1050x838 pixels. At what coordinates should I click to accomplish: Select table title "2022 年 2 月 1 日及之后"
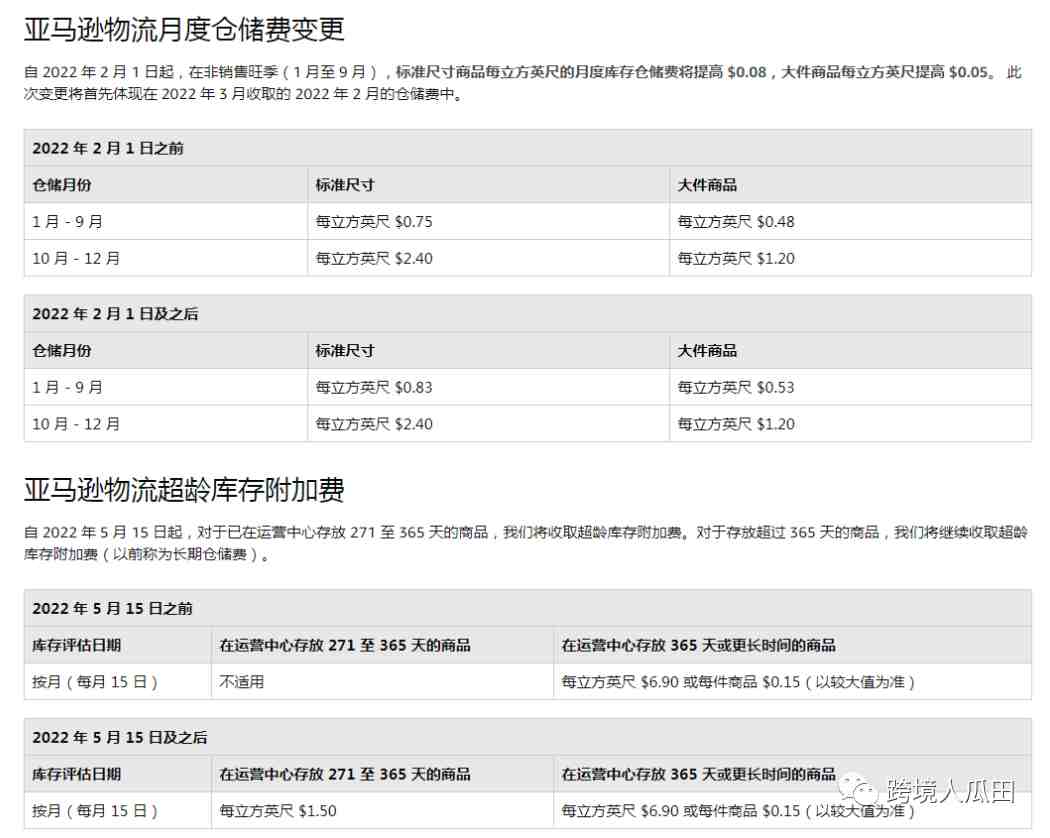115,313
